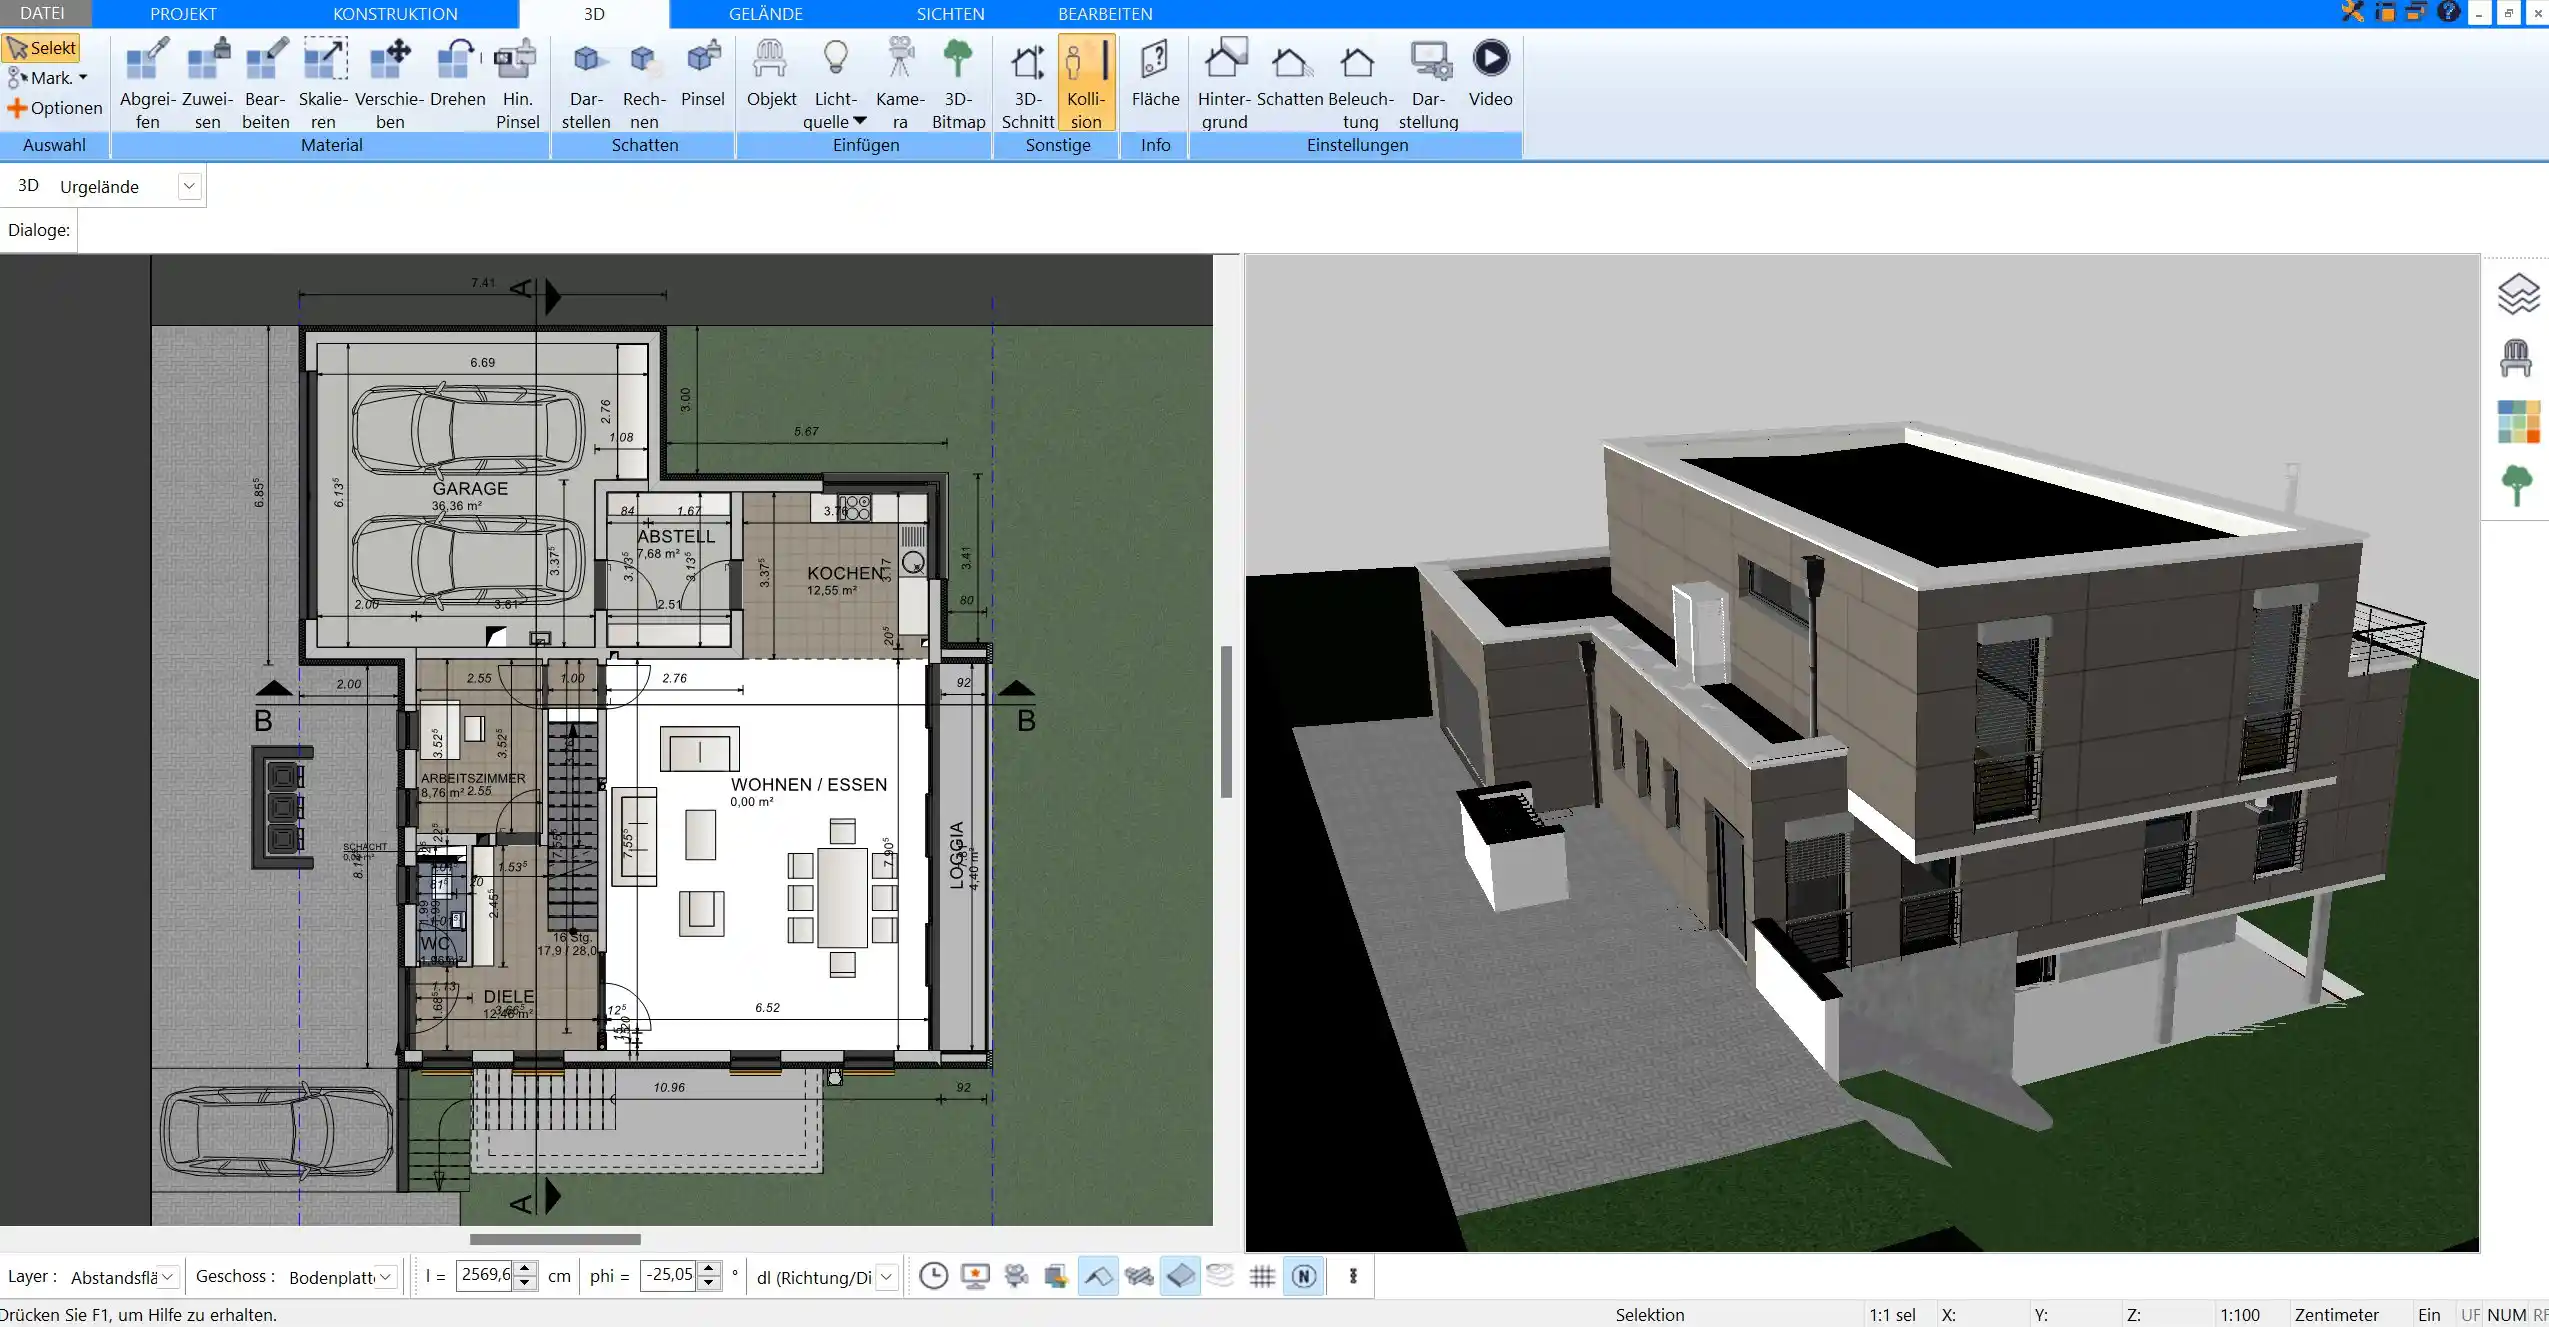This screenshot has height=1327, width=2549.
Task: Activate the Verschieben texture tool
Action: click(390, 84)
